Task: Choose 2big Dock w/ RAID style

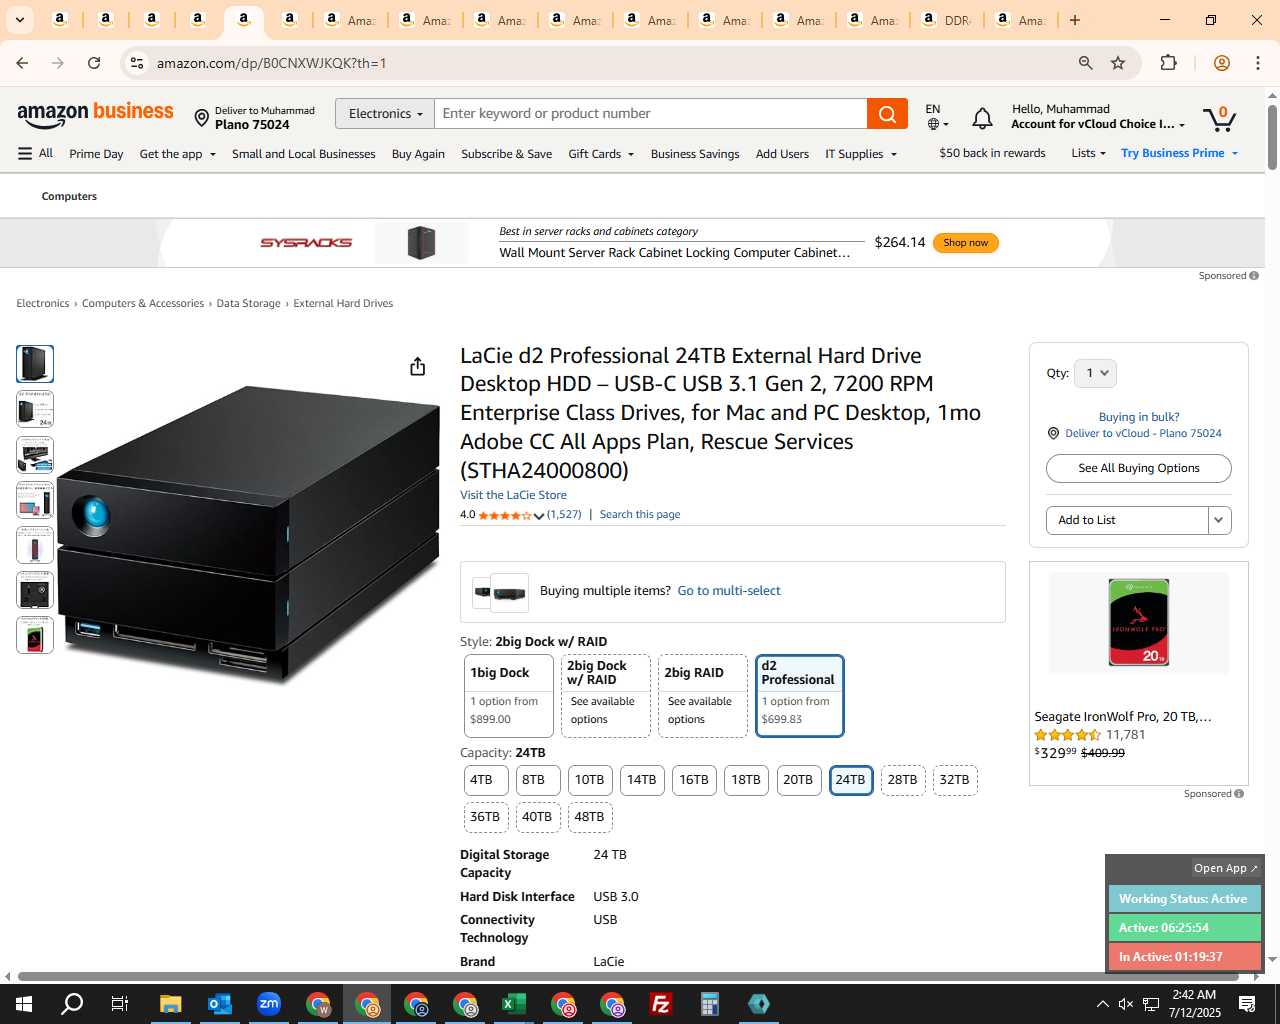Action: pyautogui.click(x=606, y=696)
